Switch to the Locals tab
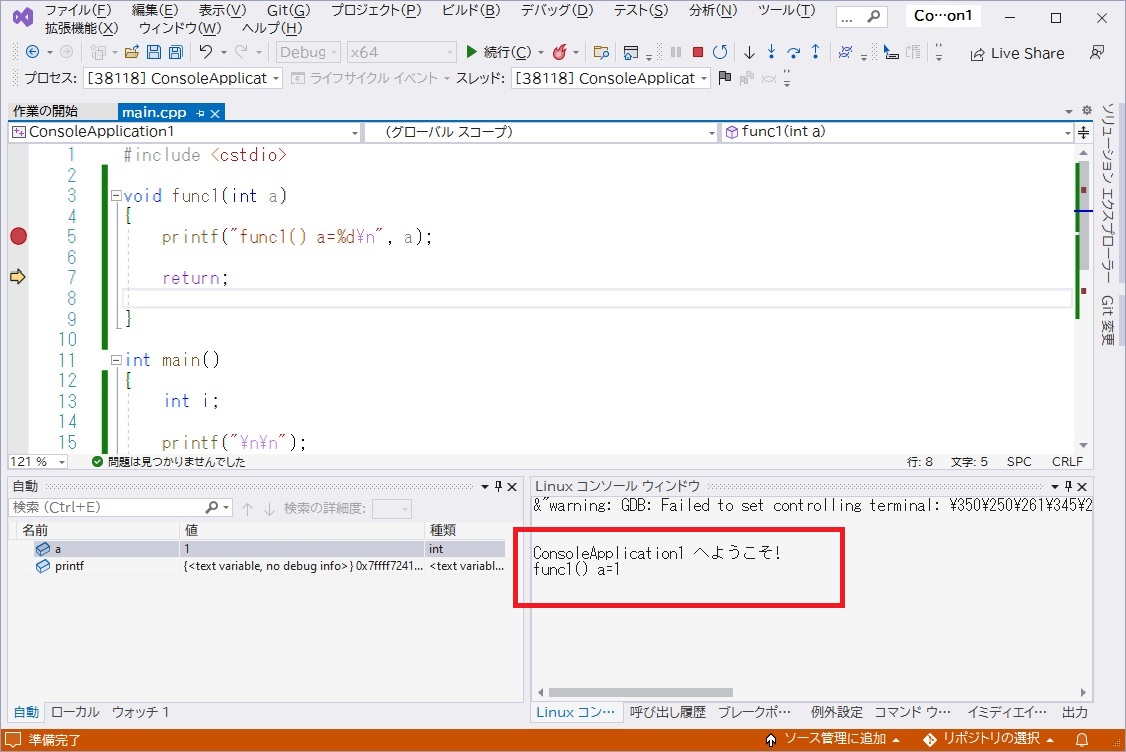Viewport: 1126px width, 752px height. click(75, 712)
